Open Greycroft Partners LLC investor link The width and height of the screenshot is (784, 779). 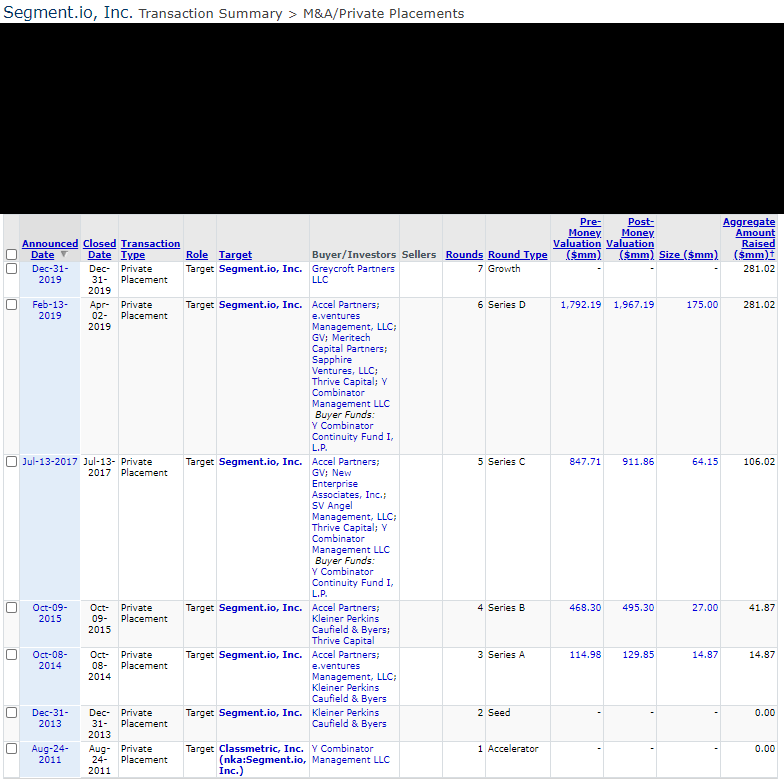[x=353, y=274]
